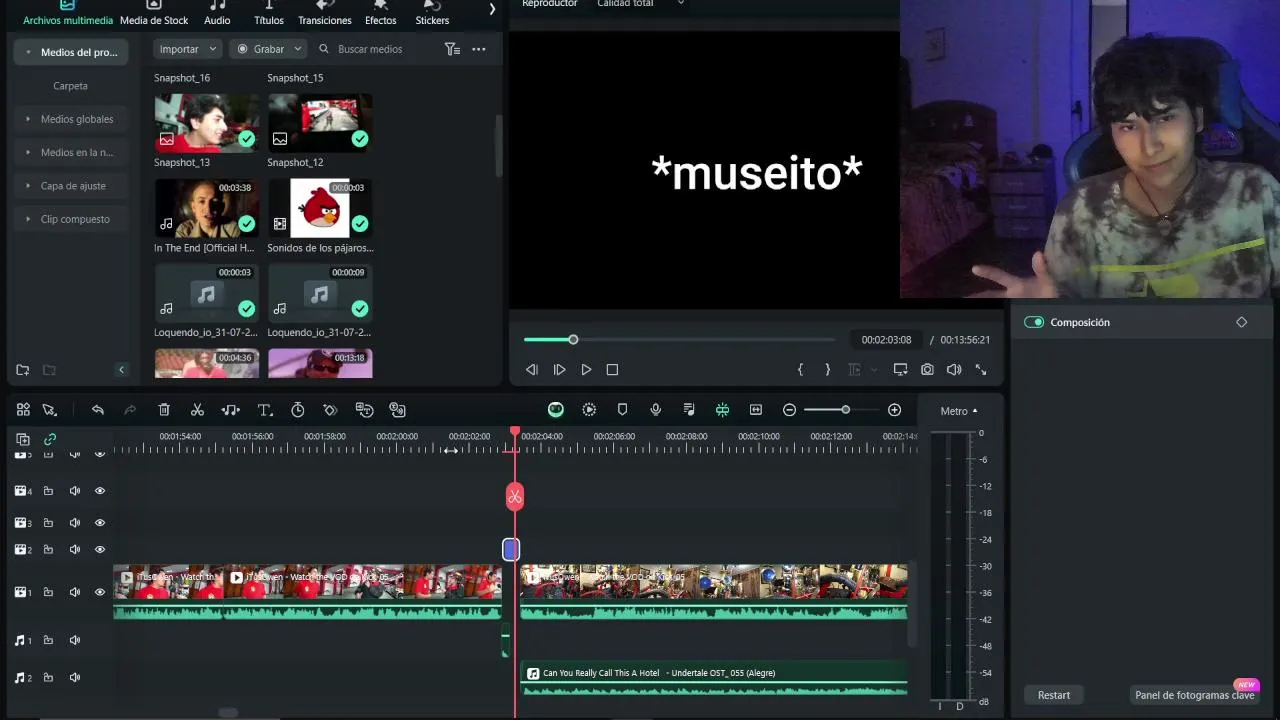The image size is (1280, 720).
Task: Open the Efectos tab
Action: click(381, 13)
